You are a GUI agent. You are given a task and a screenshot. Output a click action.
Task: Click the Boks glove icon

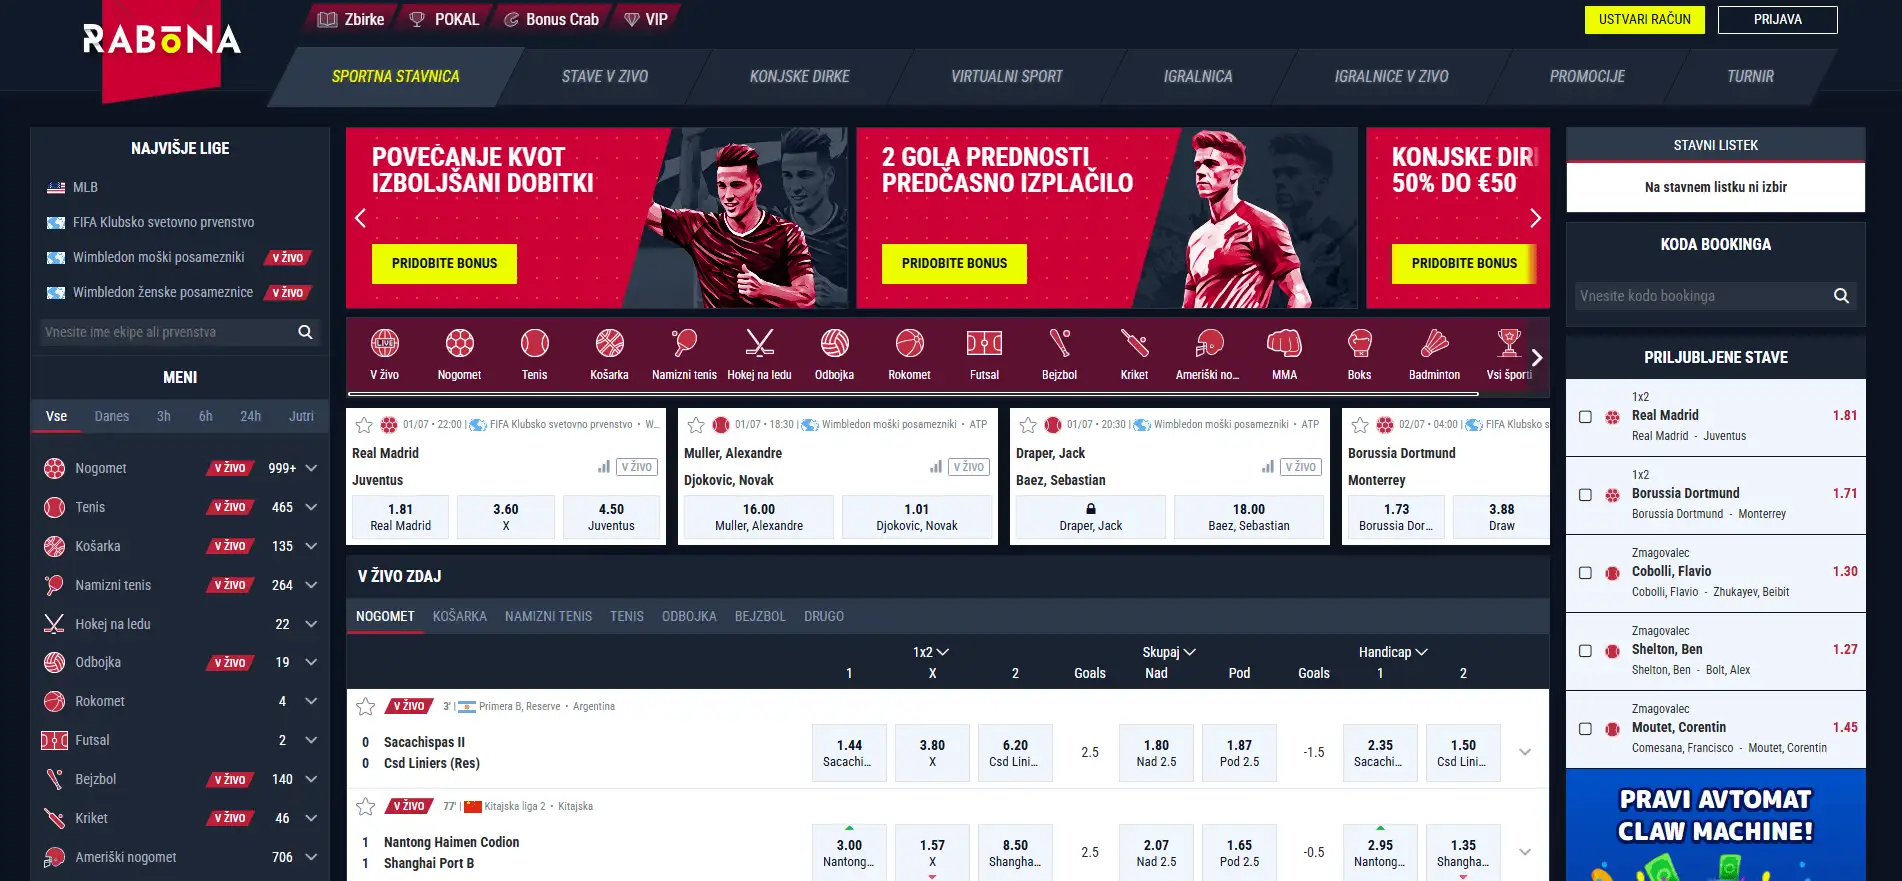click(x=1359, y=344)
